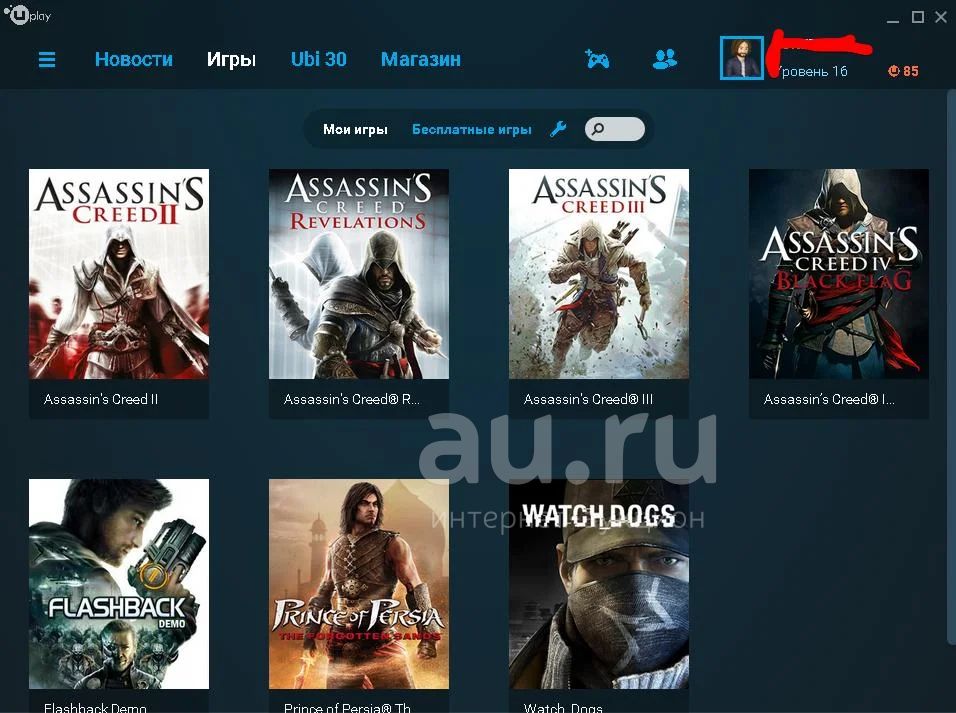
Task: Click the "Assassin's Creed® III" title label
Action: [588, 399]
